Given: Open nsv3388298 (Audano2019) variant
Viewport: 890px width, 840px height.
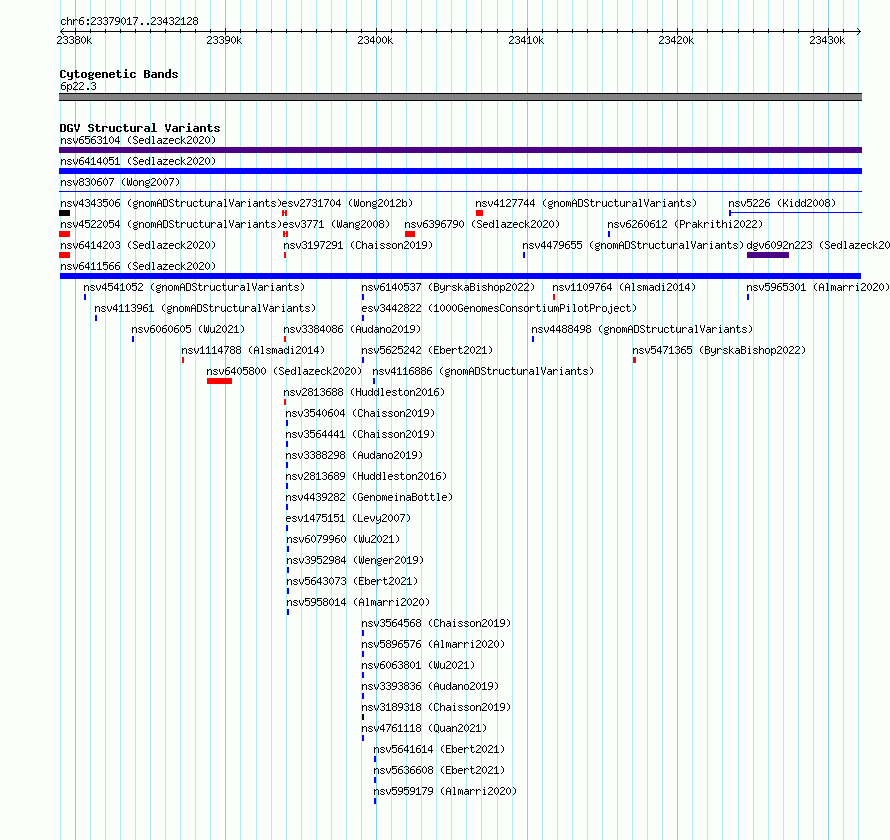Looking at the screenshot, I should tap(354, 455).
